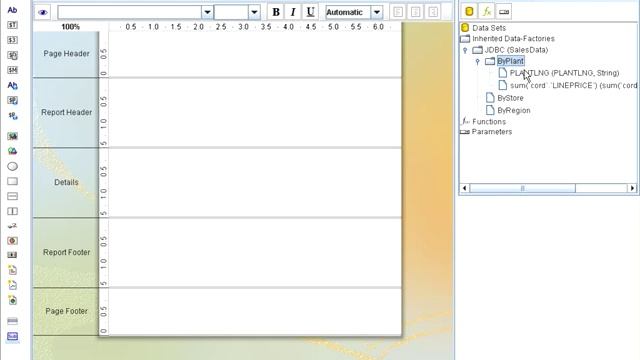Select the Report Header band label
The width and height of the screenshot is (640, 360).
pos(67,112)
